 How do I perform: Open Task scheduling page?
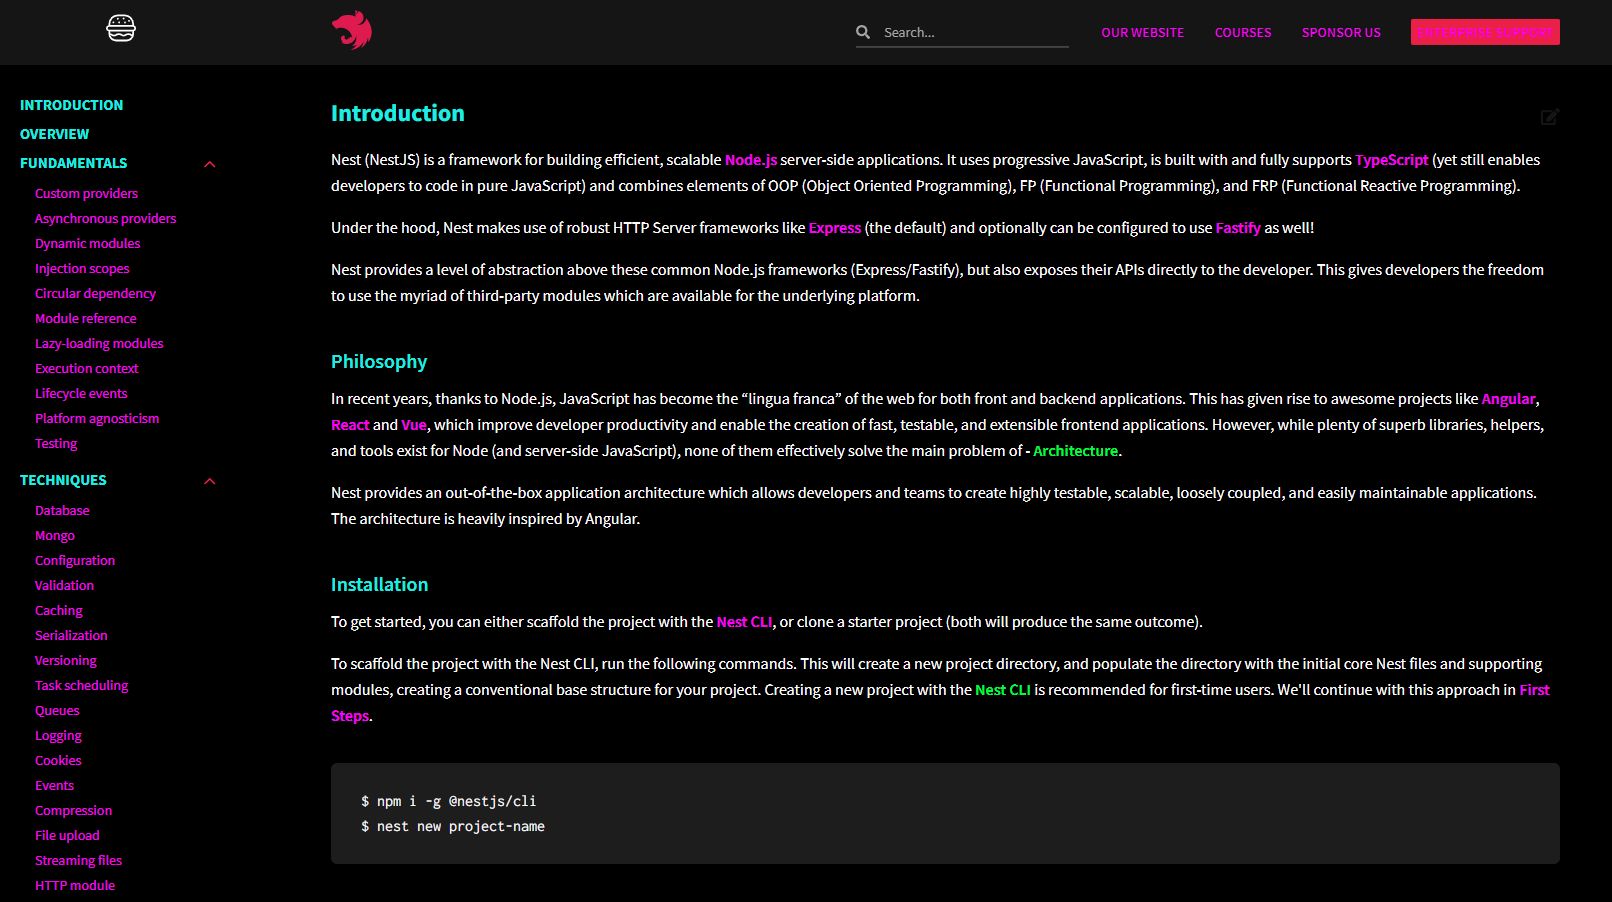coord(82,685)
